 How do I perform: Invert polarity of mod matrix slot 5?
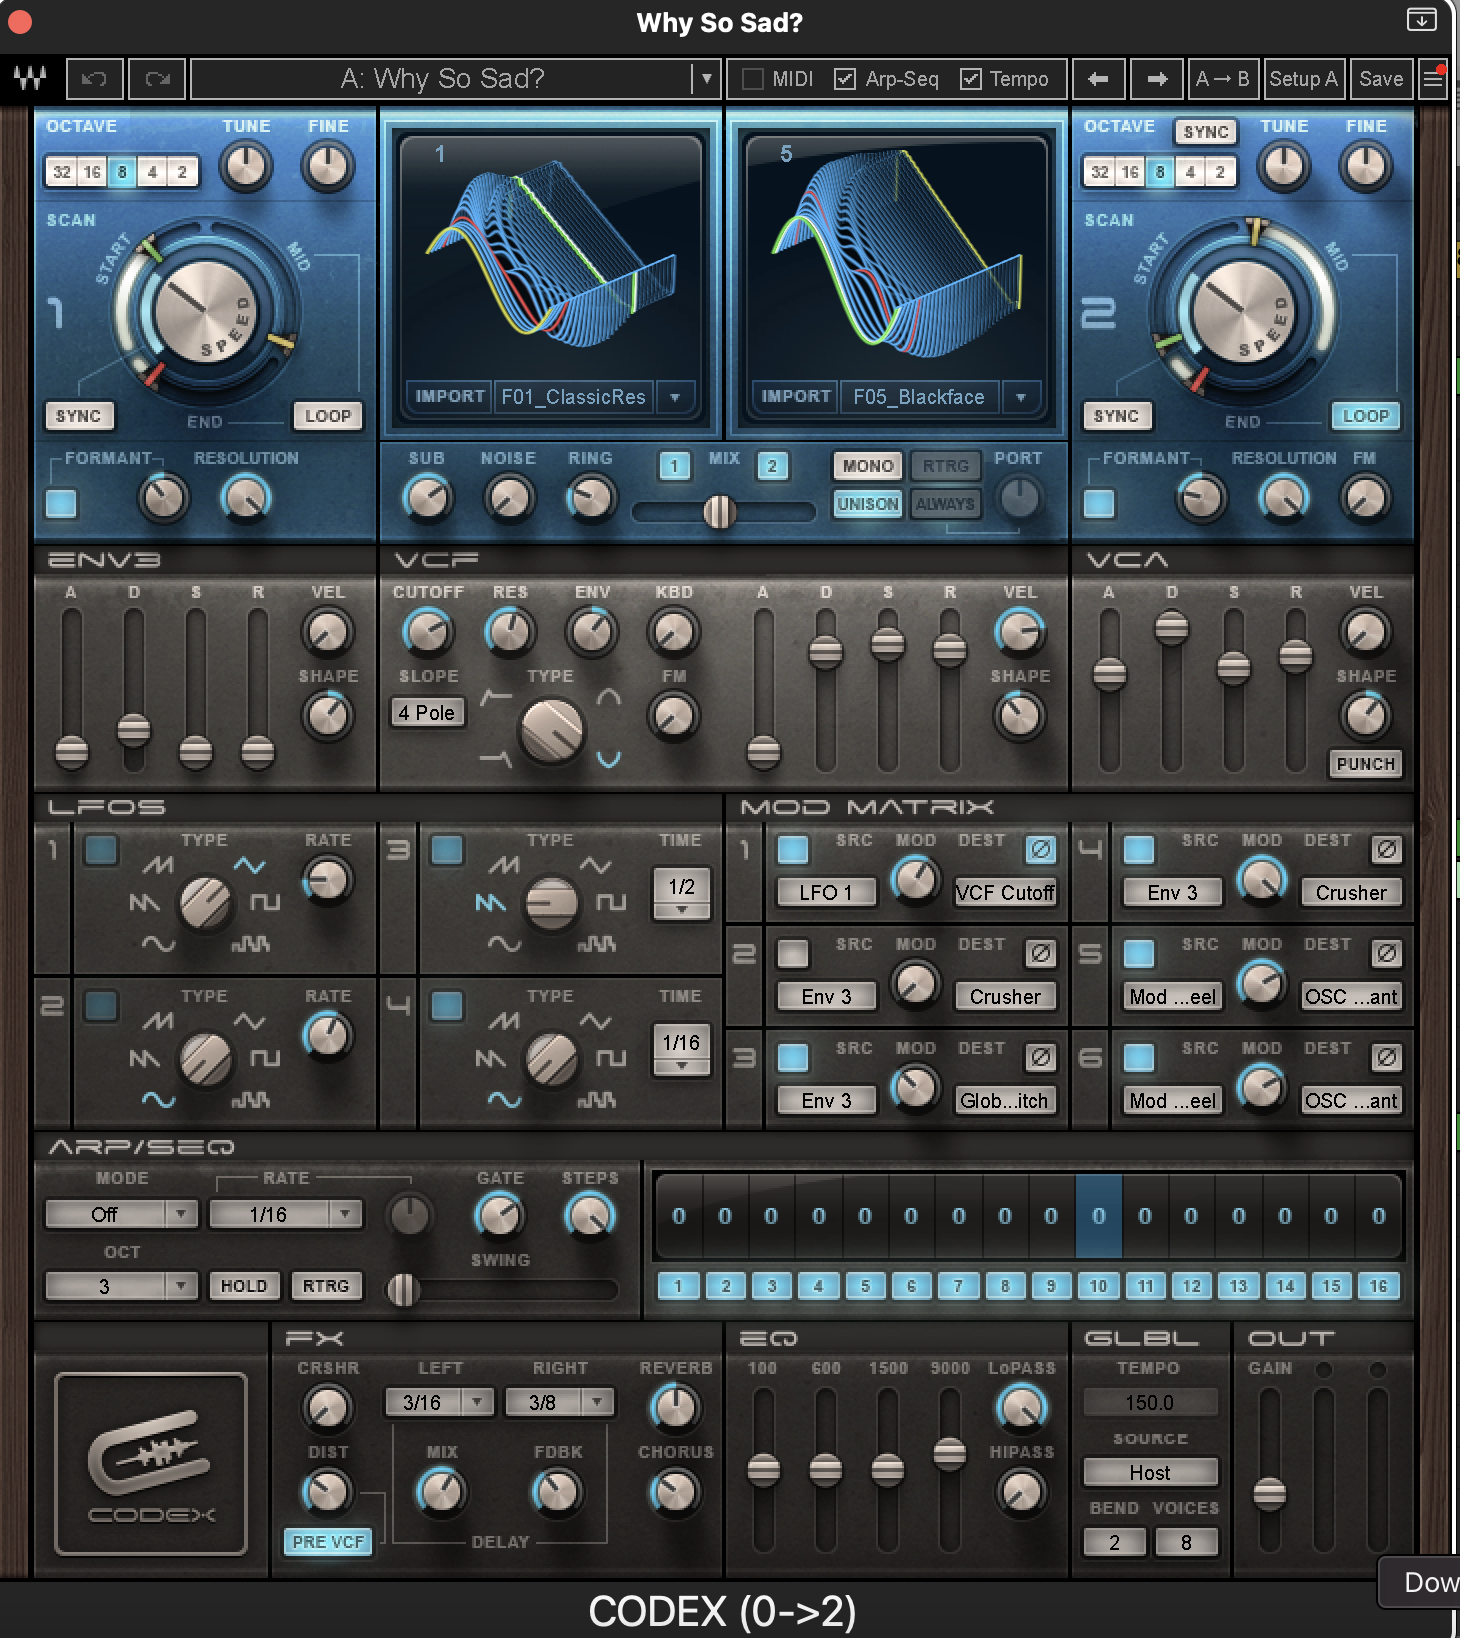point(1387,954)
